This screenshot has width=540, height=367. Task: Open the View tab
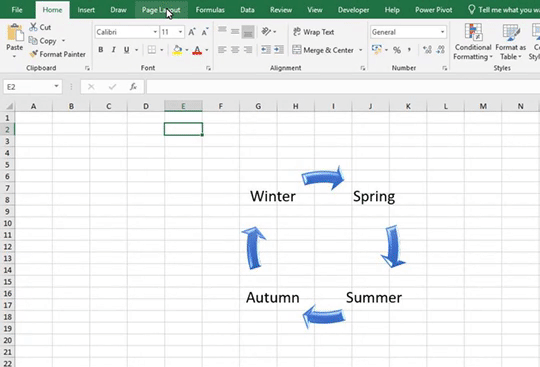pyautogui.click(x=315, y=10)
